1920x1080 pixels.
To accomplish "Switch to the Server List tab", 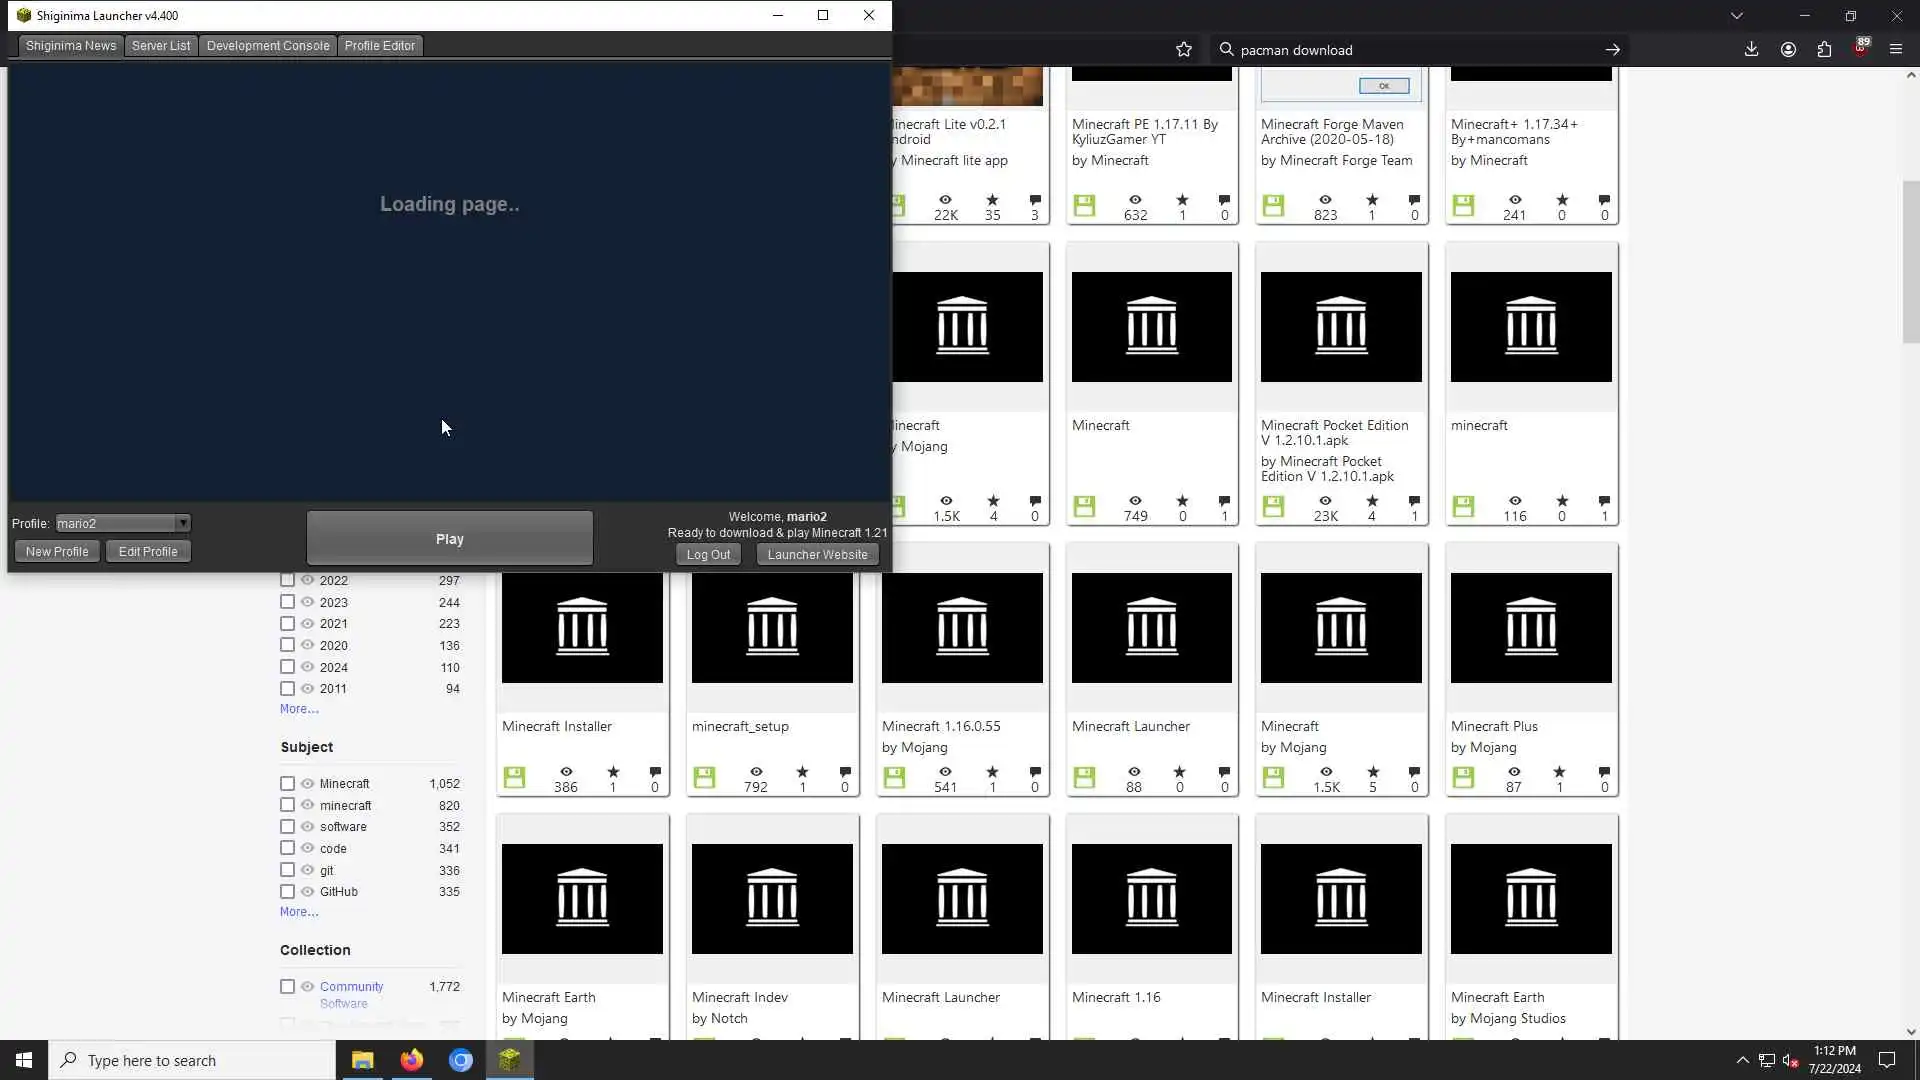I will coord(161,46).
